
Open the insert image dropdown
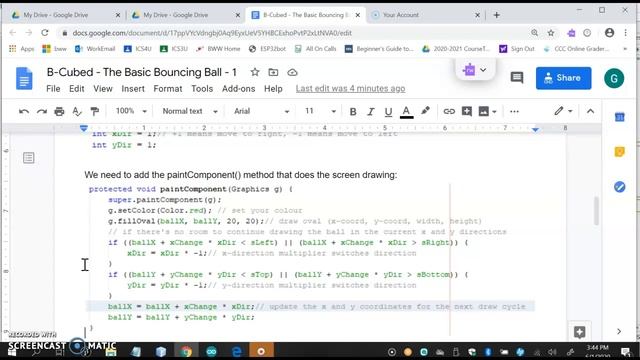(488, 111)
